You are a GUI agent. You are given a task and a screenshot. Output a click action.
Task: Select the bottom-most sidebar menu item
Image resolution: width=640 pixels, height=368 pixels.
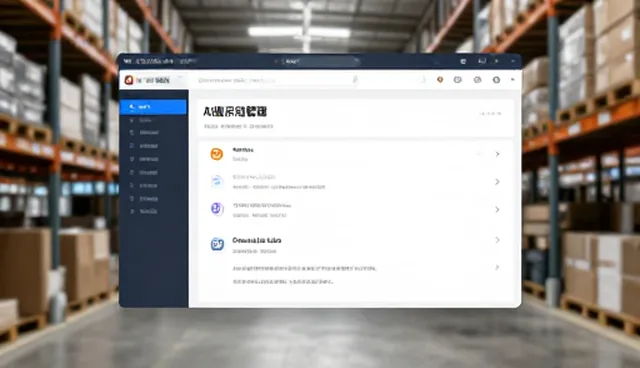pos(153,211)
